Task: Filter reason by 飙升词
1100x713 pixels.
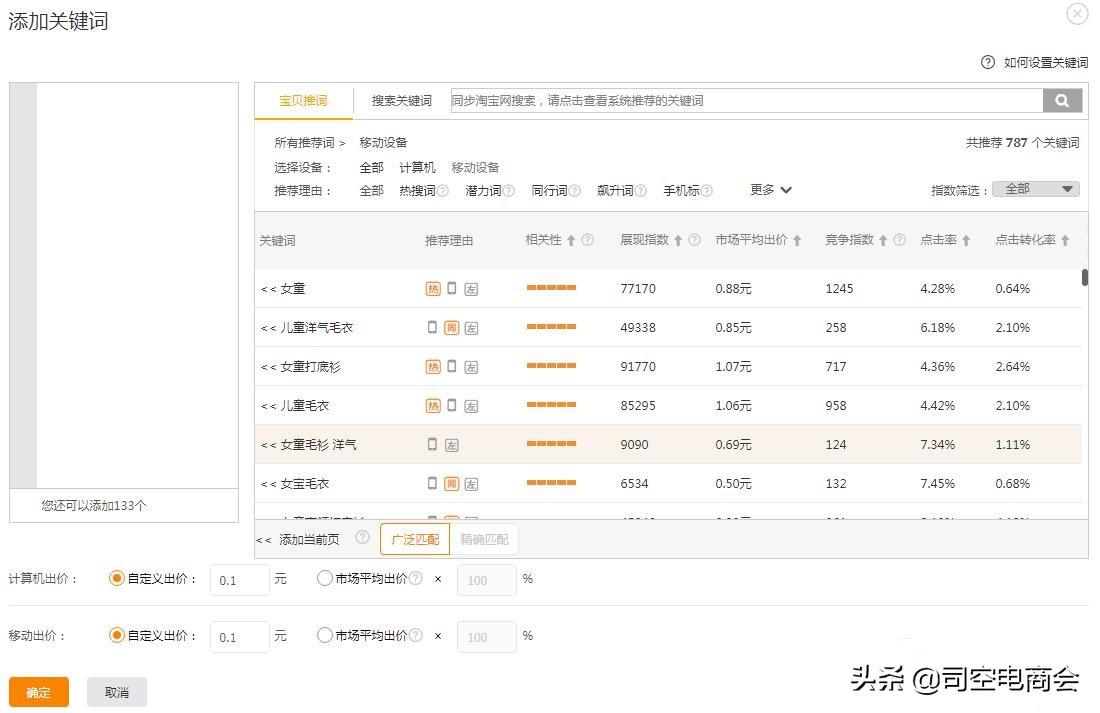Action: (615, 190)
